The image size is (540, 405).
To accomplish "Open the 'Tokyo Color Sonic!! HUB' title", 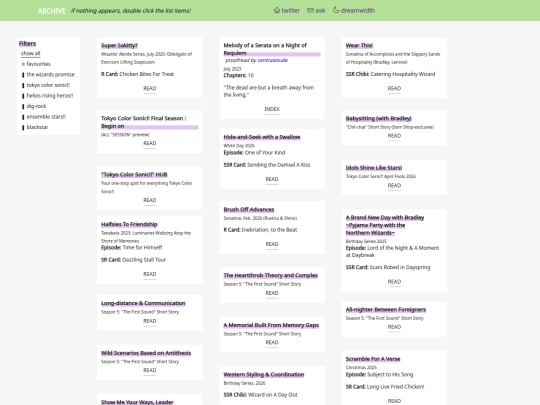I will (134, 175).
